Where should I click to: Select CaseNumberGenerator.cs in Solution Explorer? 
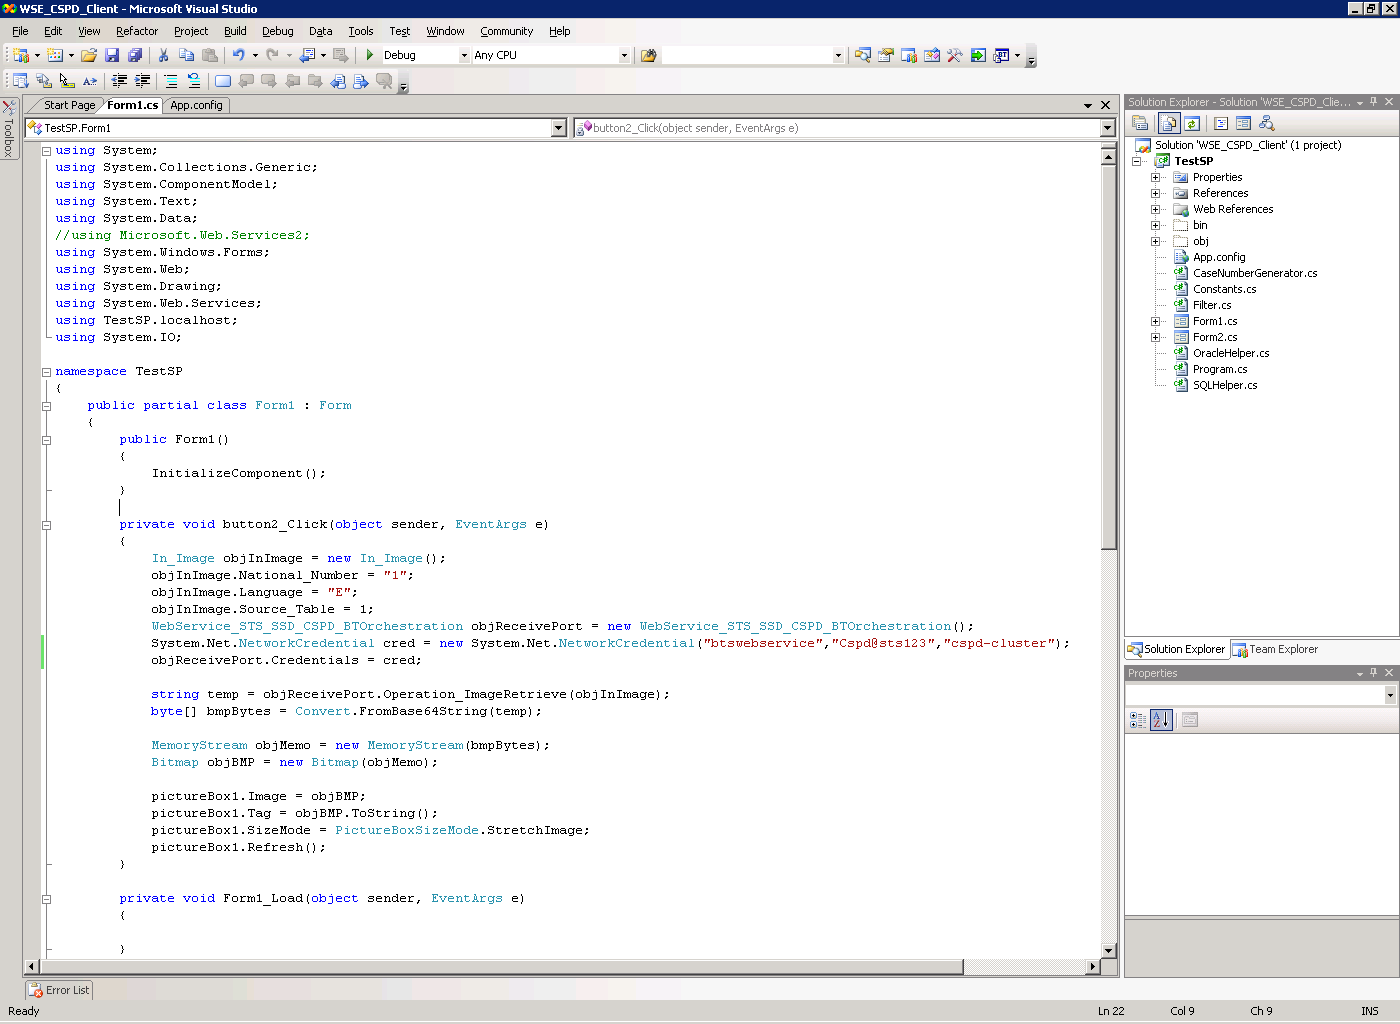(1254, 273)
